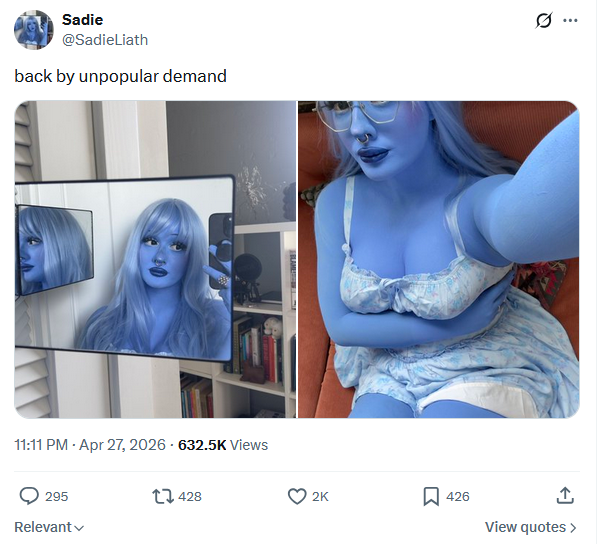Screen dimensions: 597x544
Task: Open the three-dot more options menu
Action: click(570, 21)
